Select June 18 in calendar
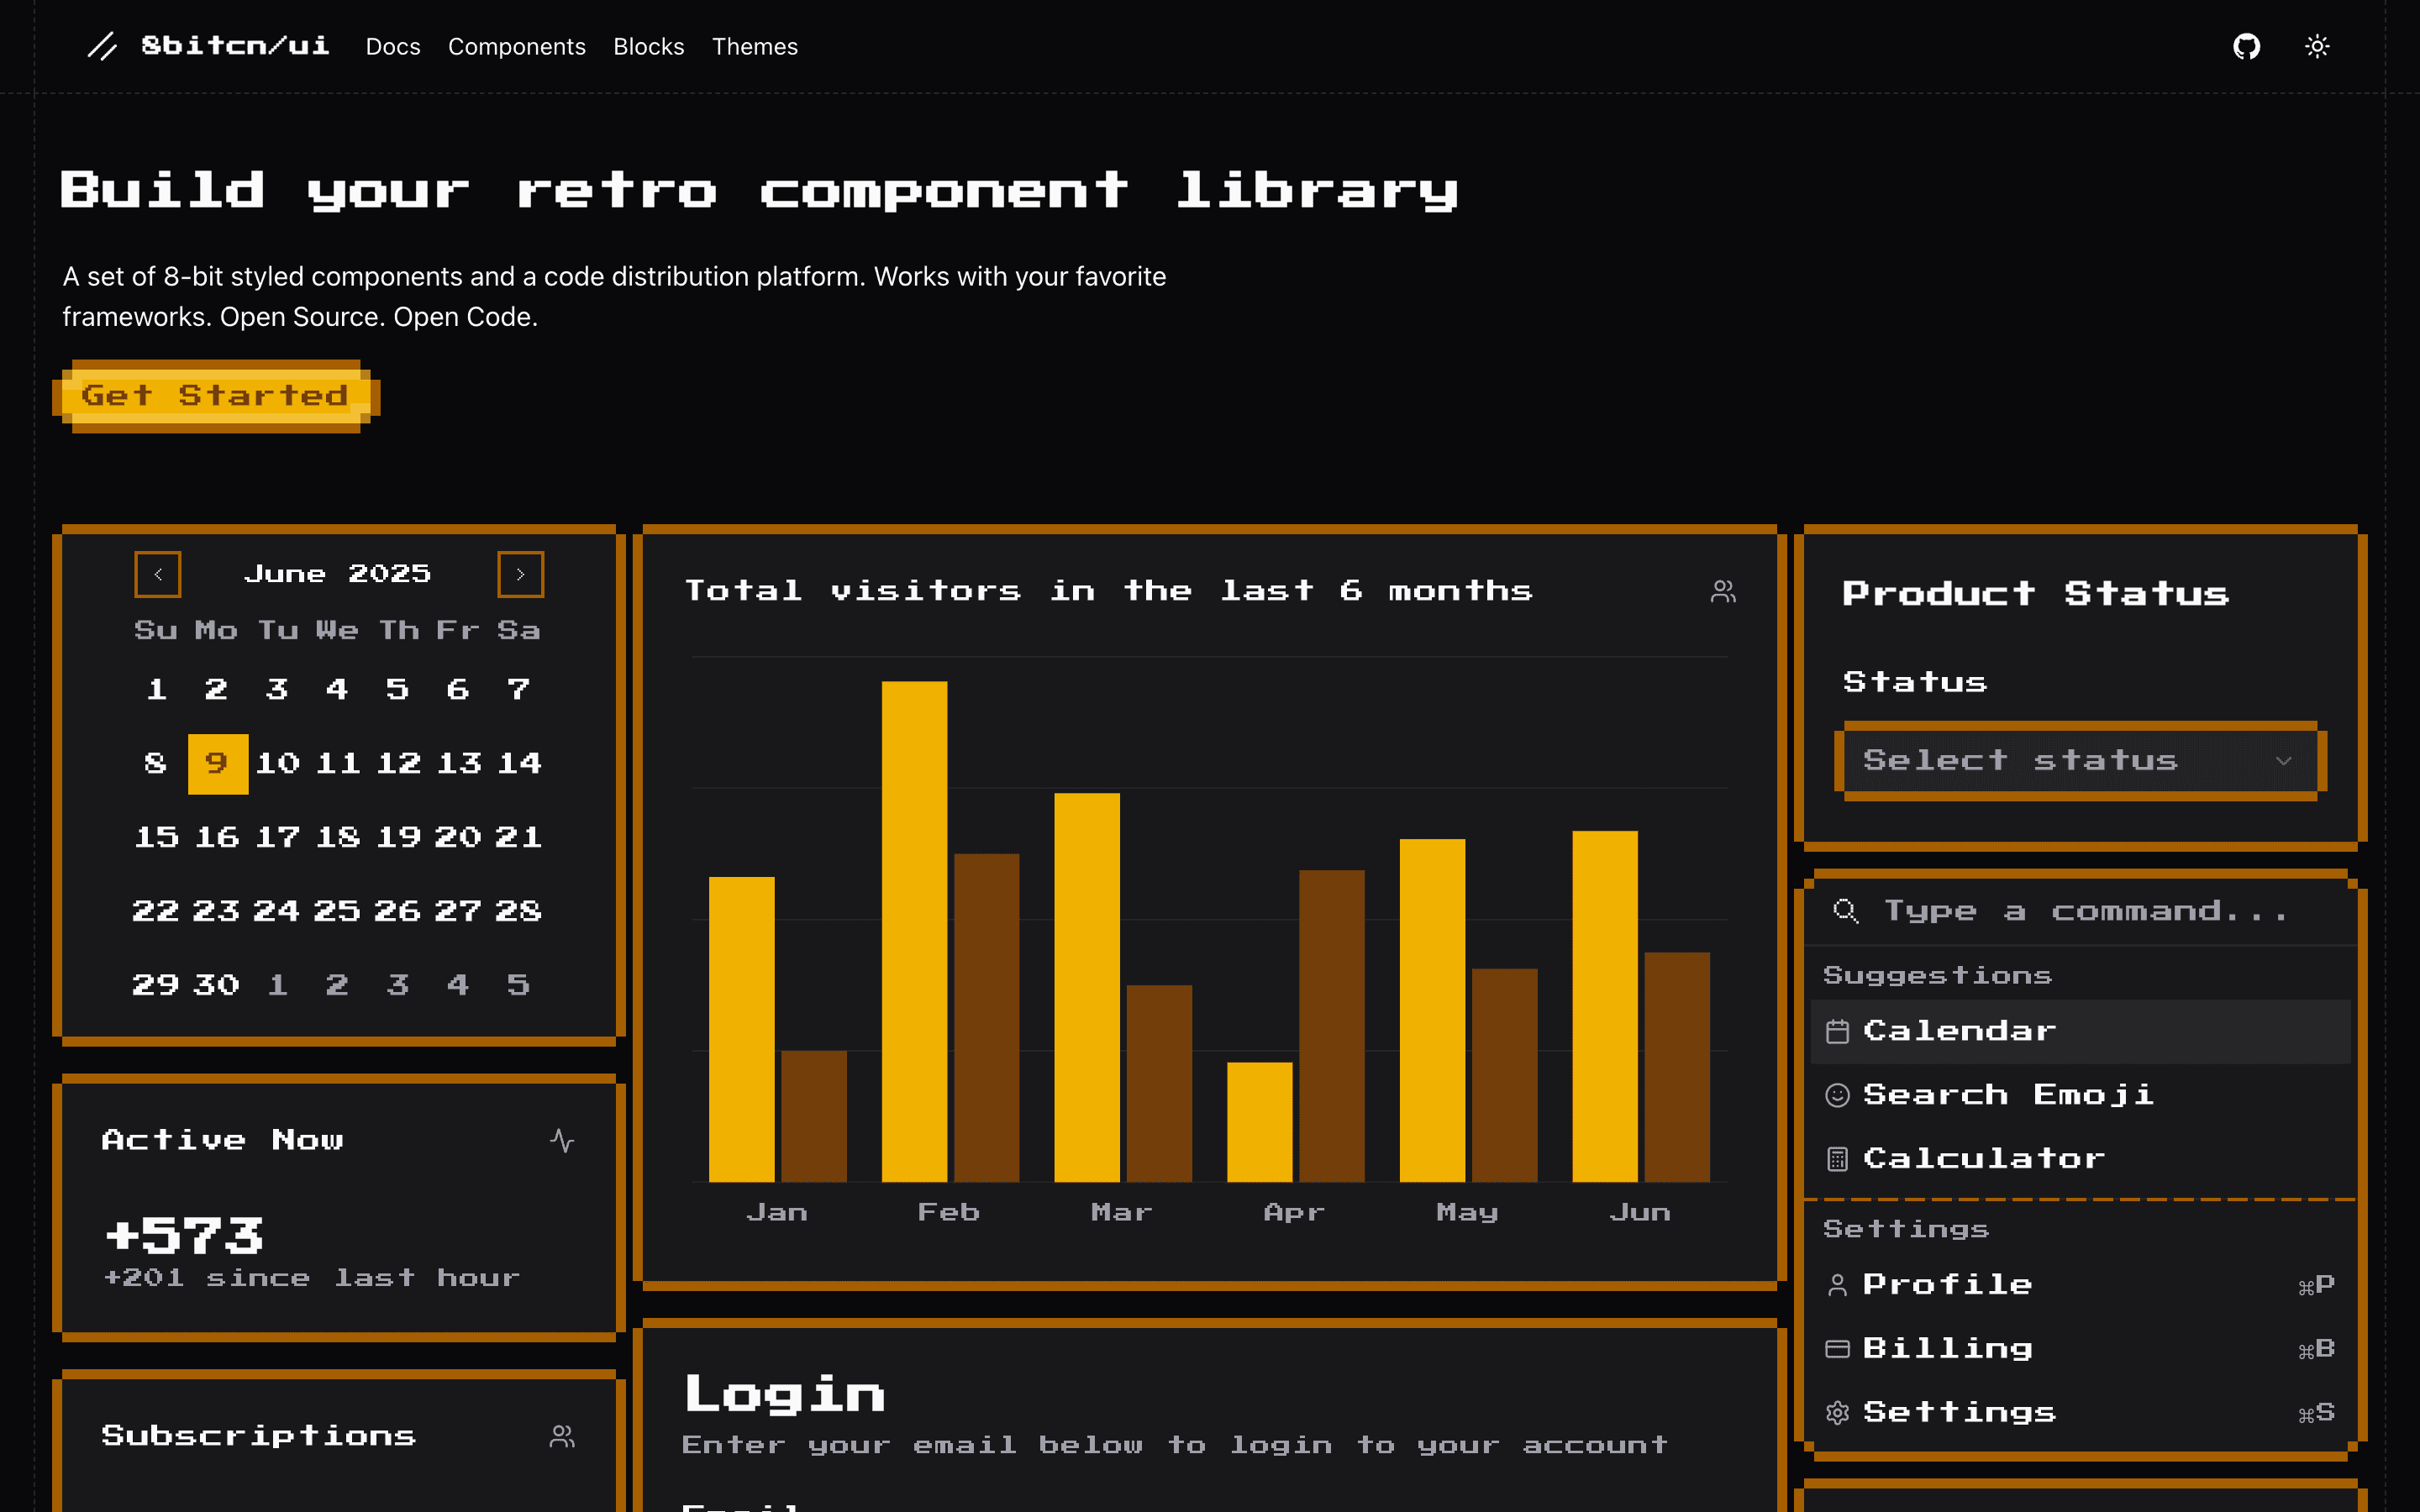 click(x=338, y=838)
